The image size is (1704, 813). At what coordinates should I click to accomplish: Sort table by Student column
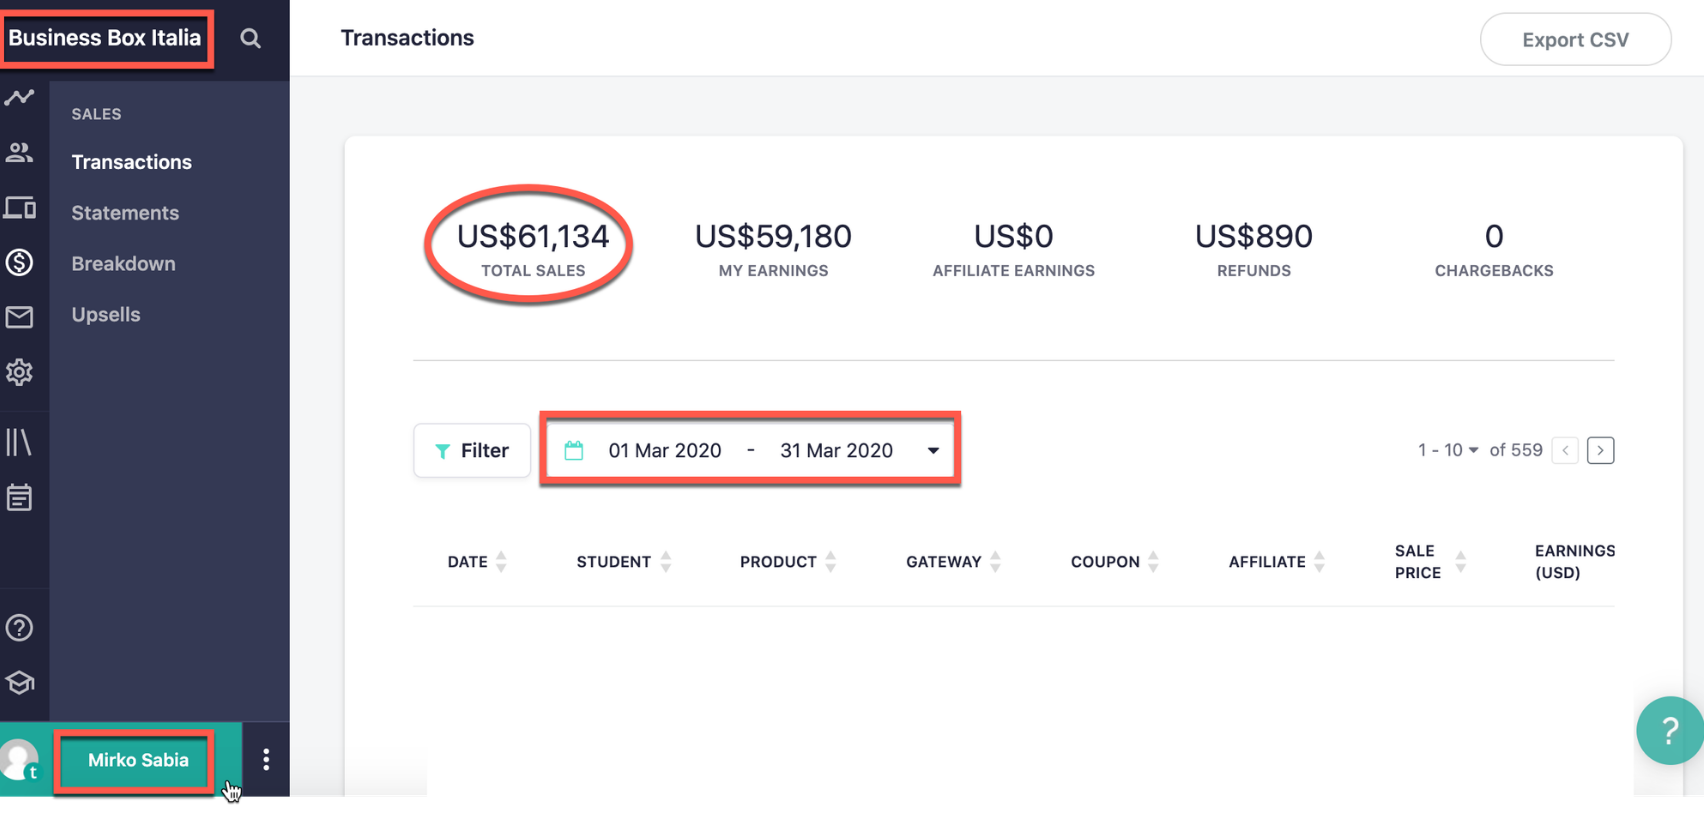point(623,562)
